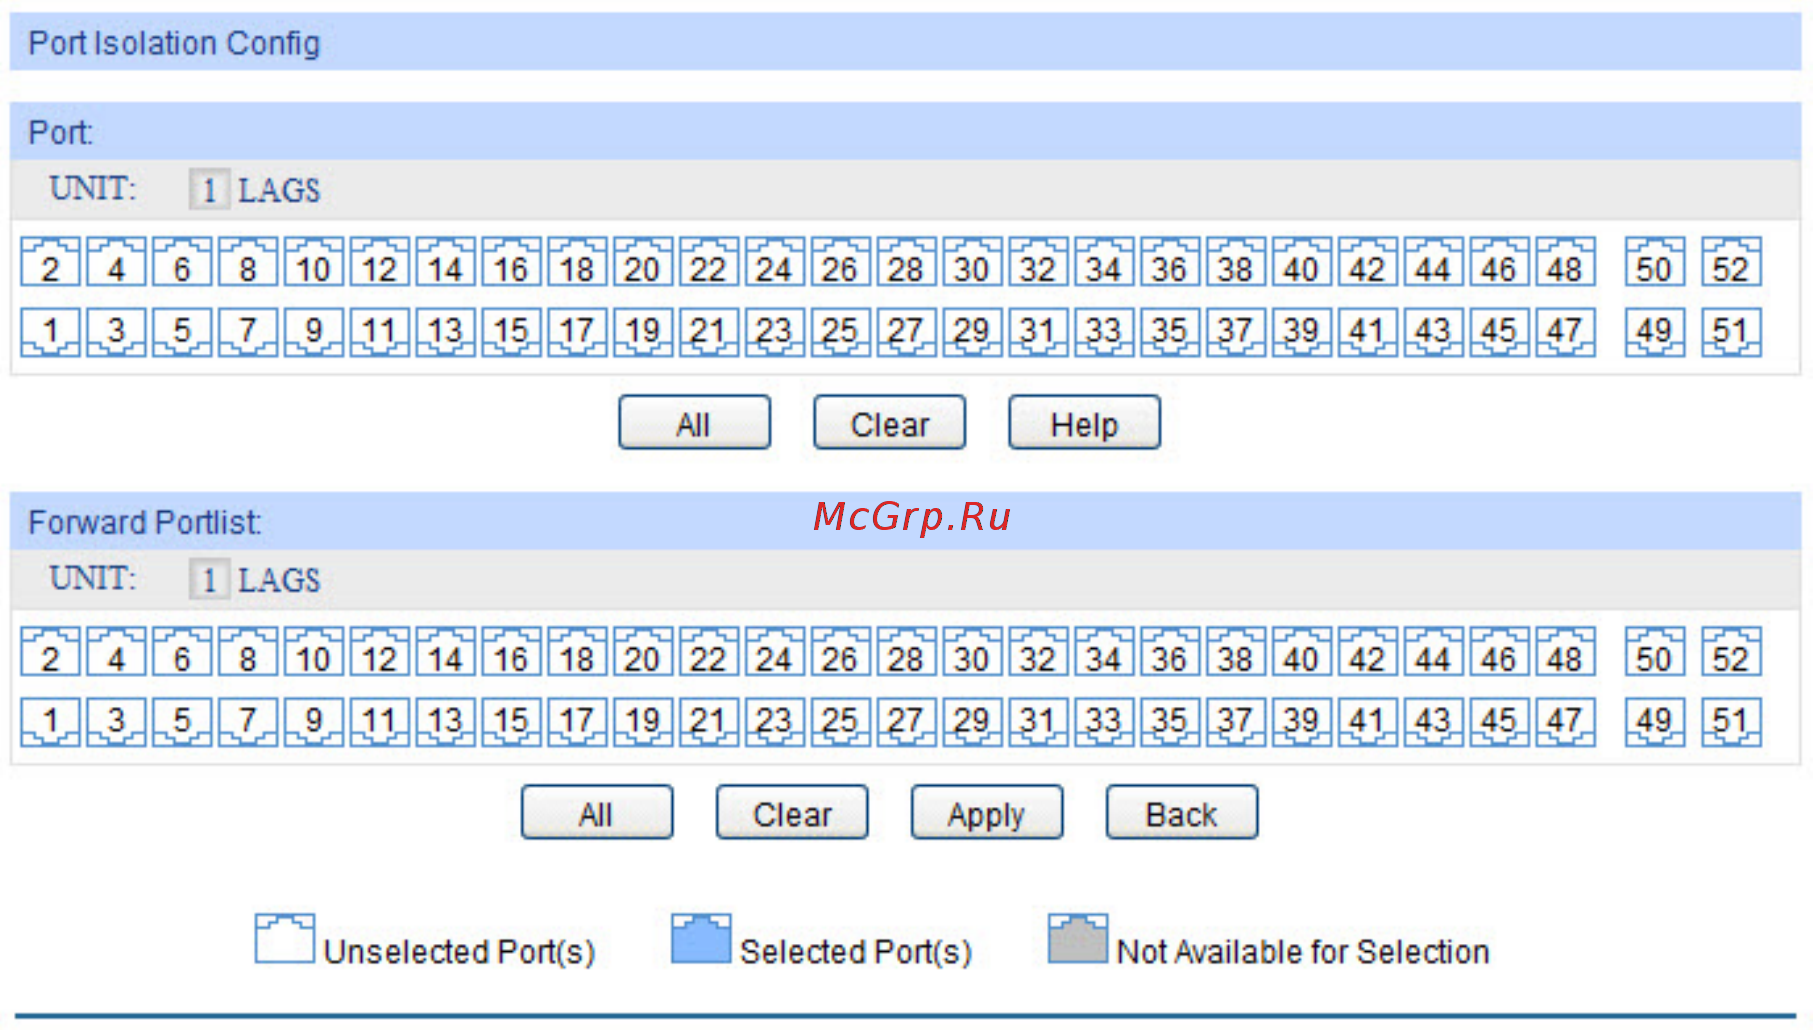Select port 37 in the Port section
Viewport: 1813px width, 1030px height.
tap(1236, 332)
